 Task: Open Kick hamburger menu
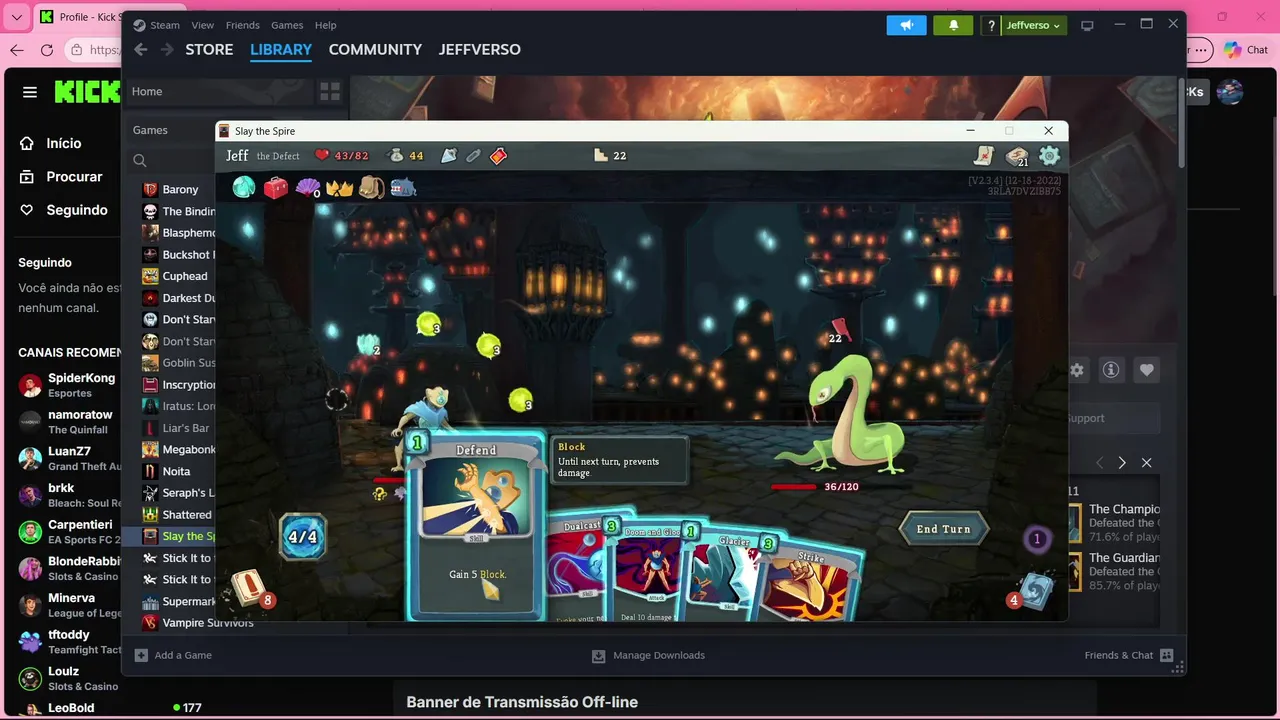click(x=30, y=92)
